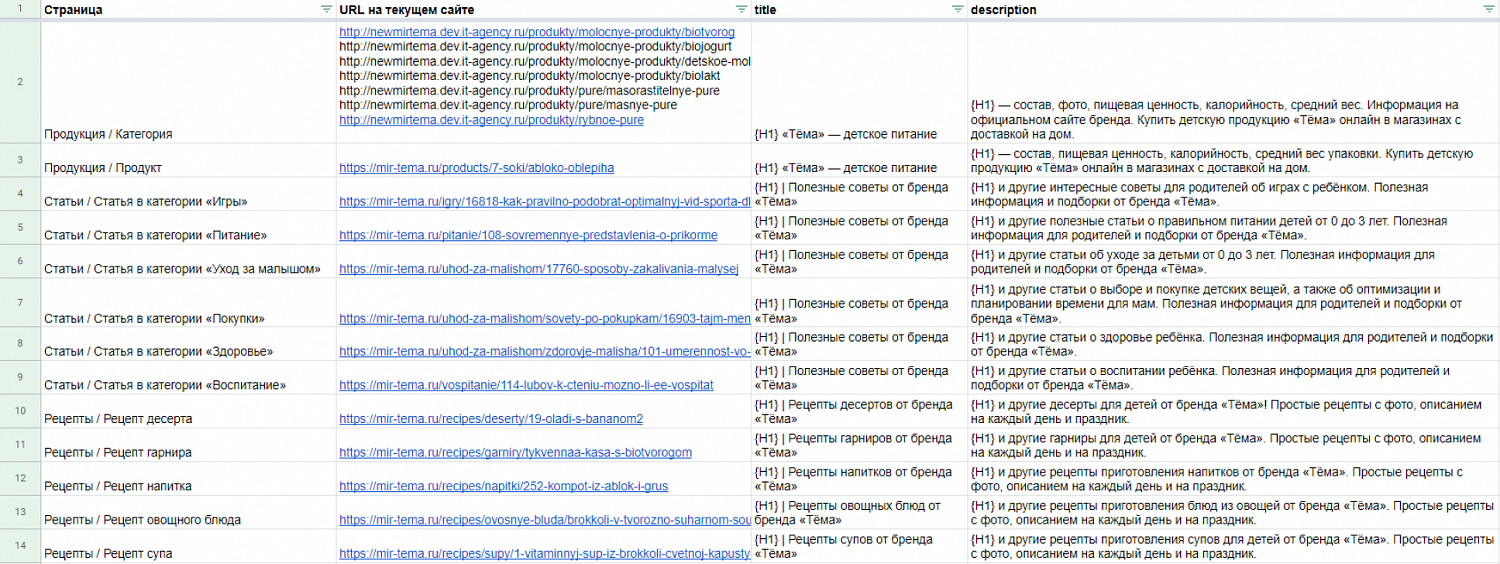Select cell Рецепты / Рецепт напитка
Screen dimensions: 1500x564
[188, 479]
